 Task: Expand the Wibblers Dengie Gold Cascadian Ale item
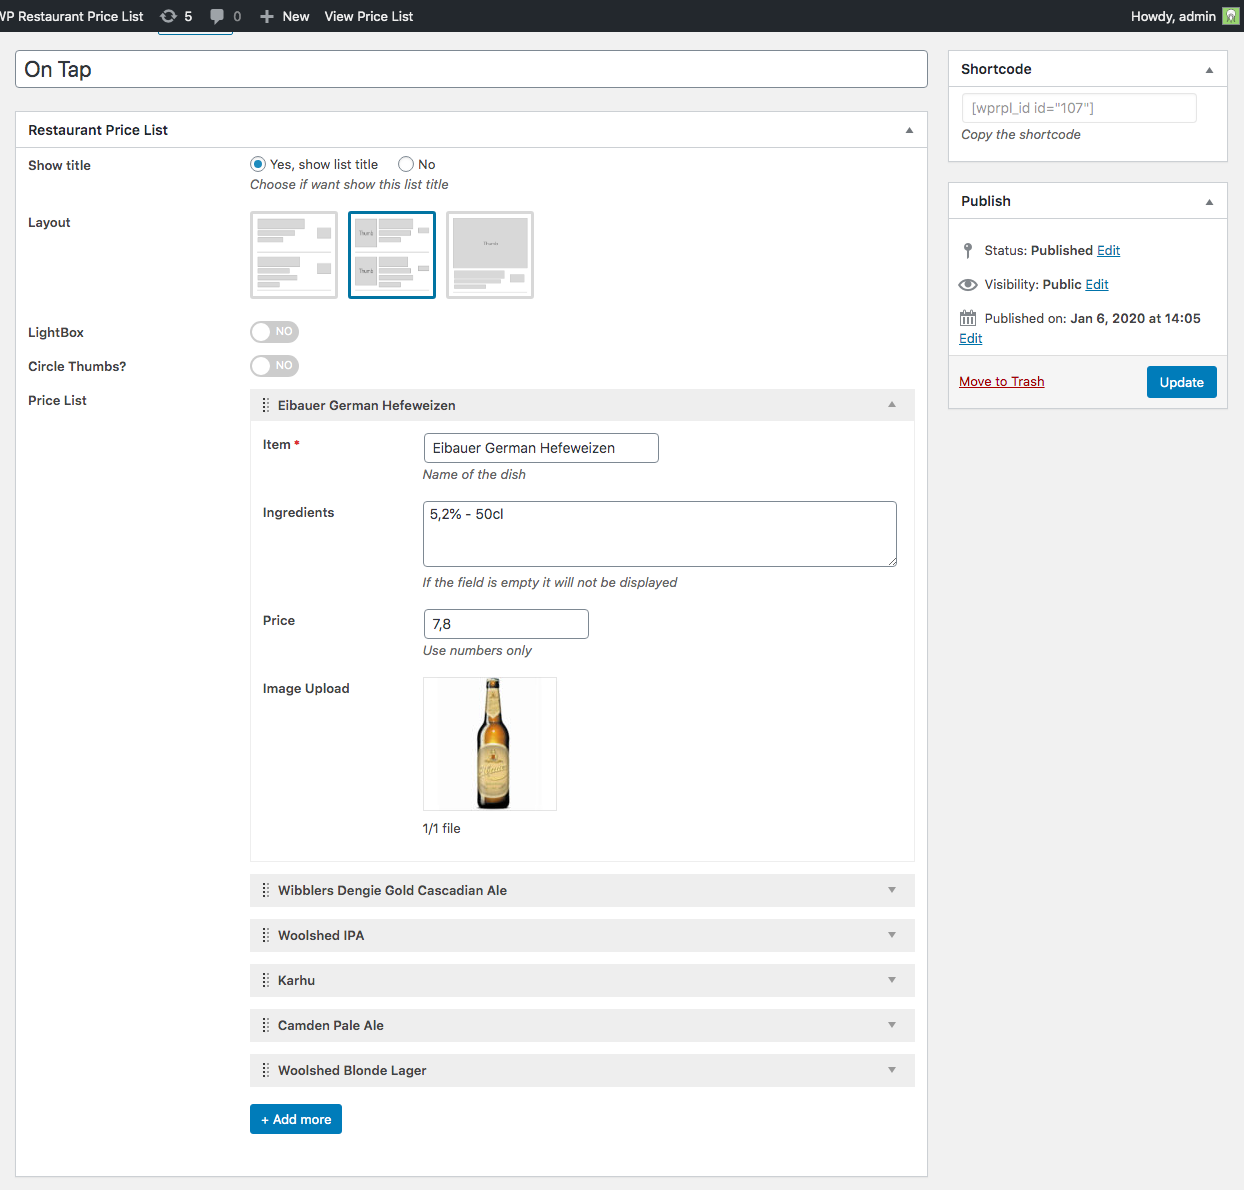[x=892, y=890]
